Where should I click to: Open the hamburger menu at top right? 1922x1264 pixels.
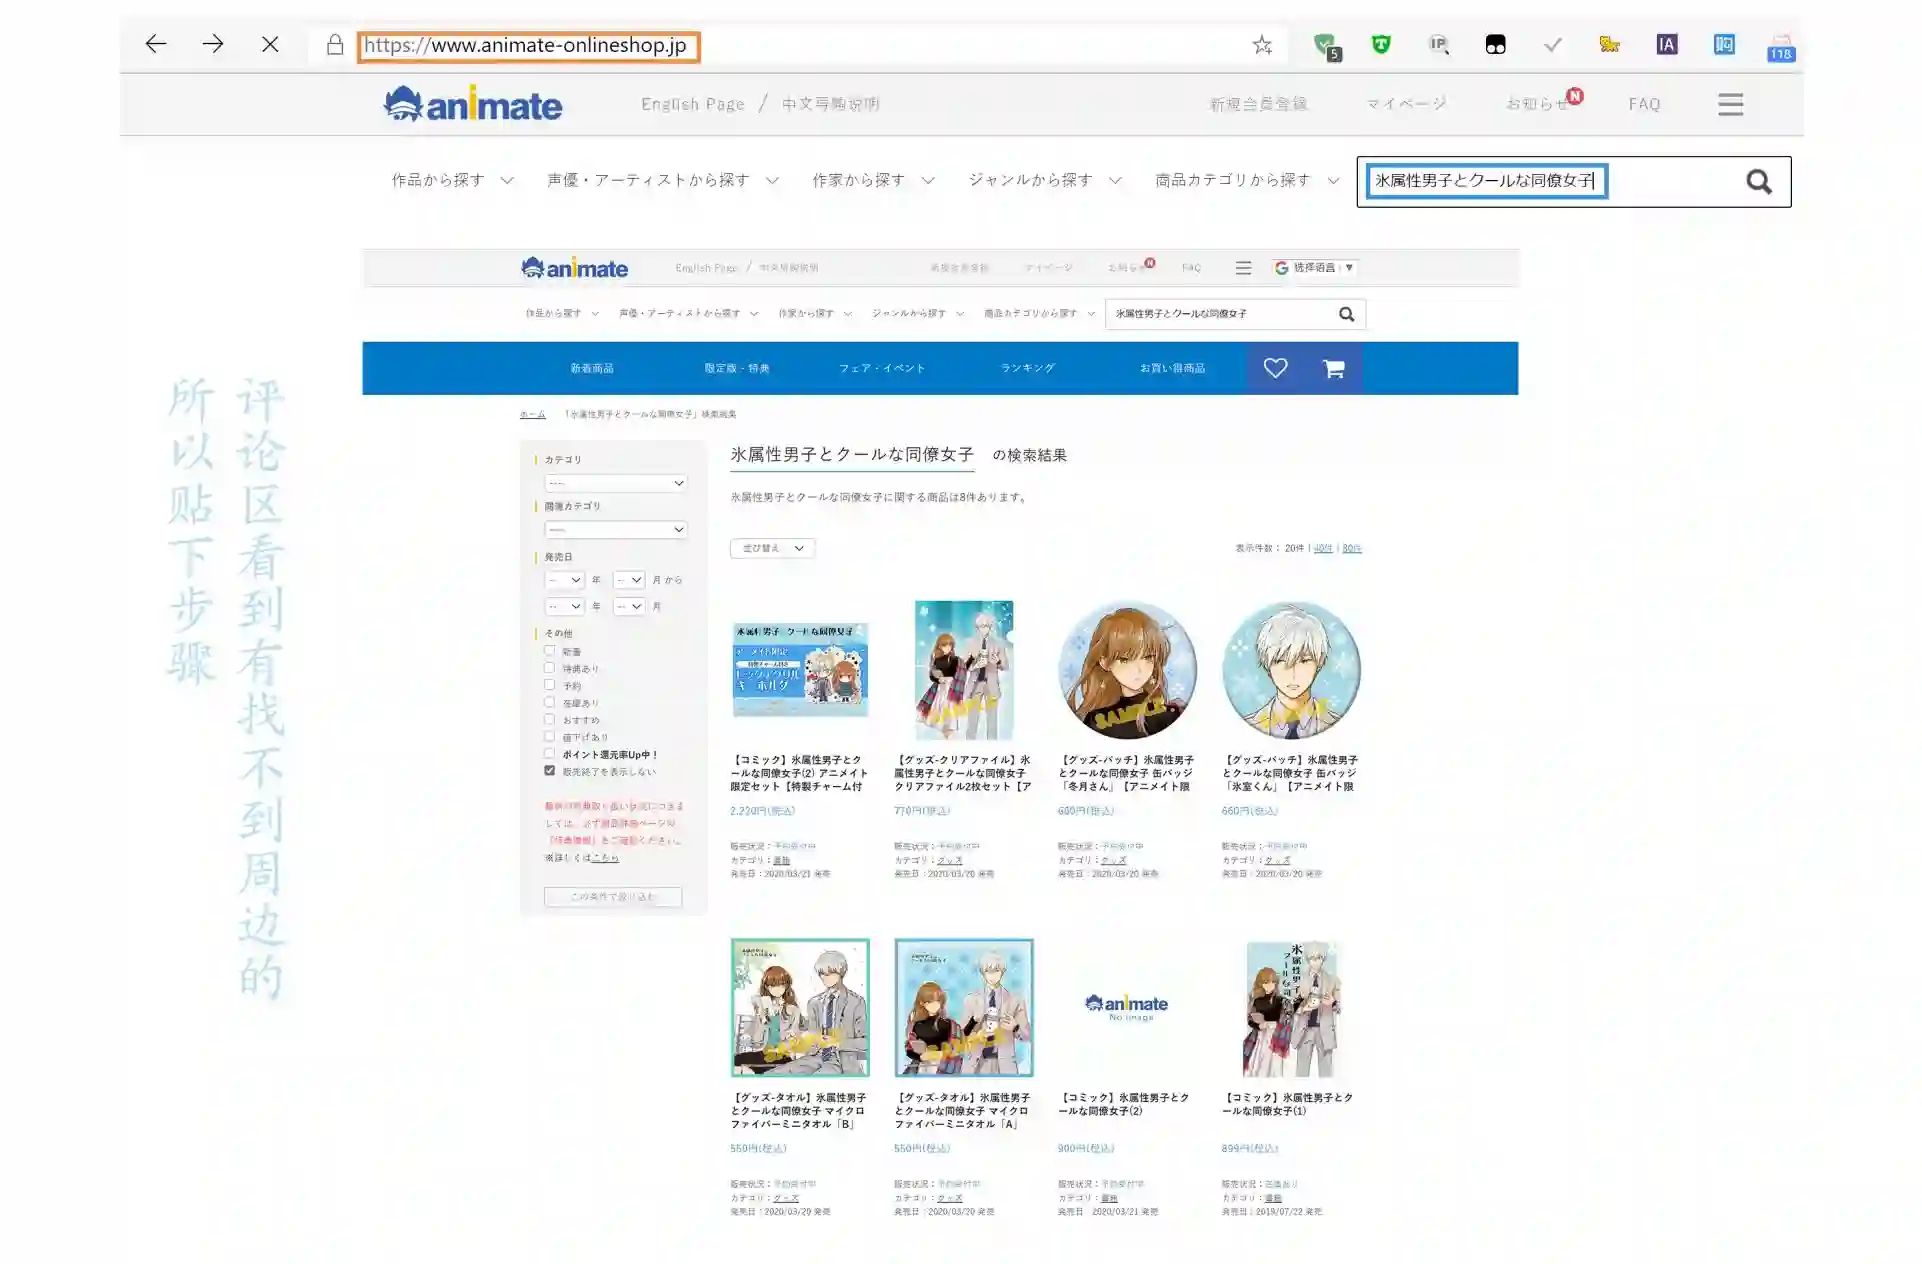click(1731, 104)
